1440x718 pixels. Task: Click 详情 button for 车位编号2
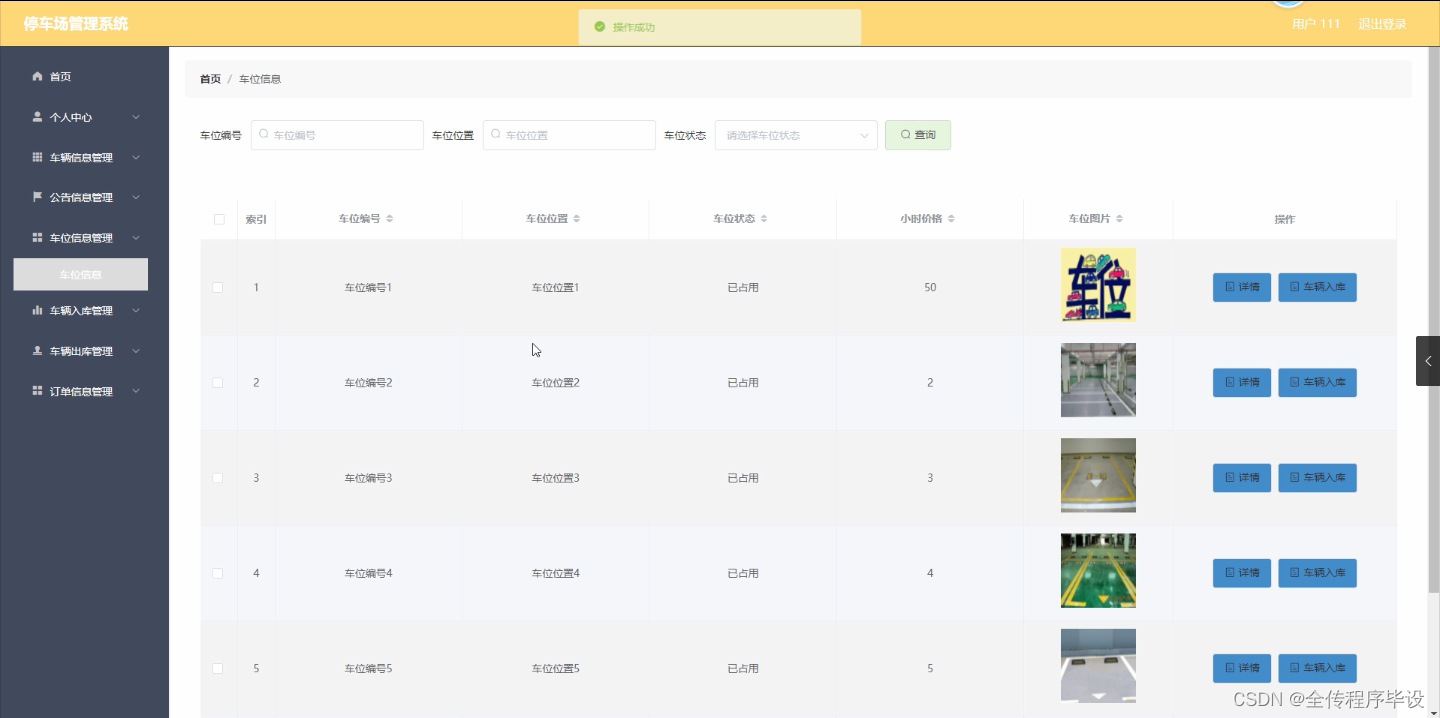(1242, 382)
